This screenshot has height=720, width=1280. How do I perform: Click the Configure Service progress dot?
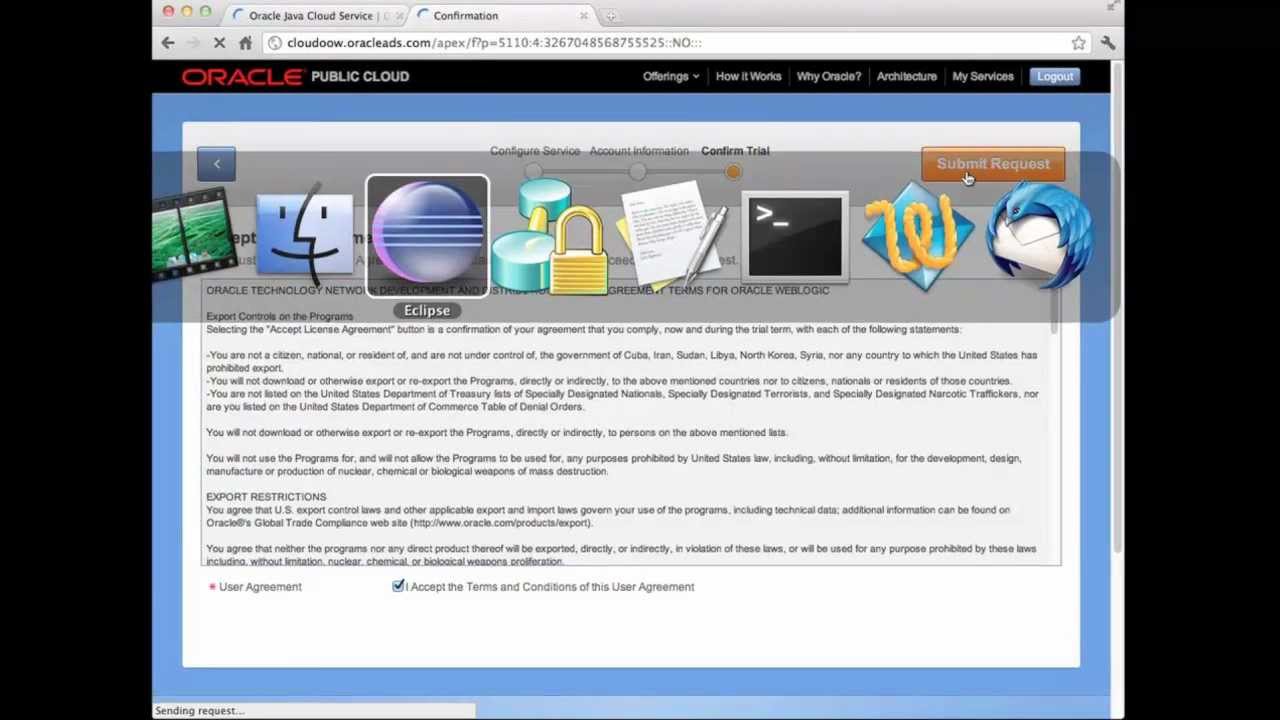[x=533, y=172]
